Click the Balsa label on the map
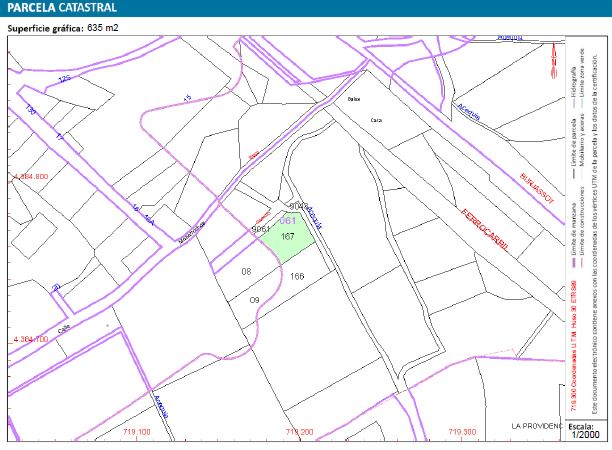 (x=353, y=101)
